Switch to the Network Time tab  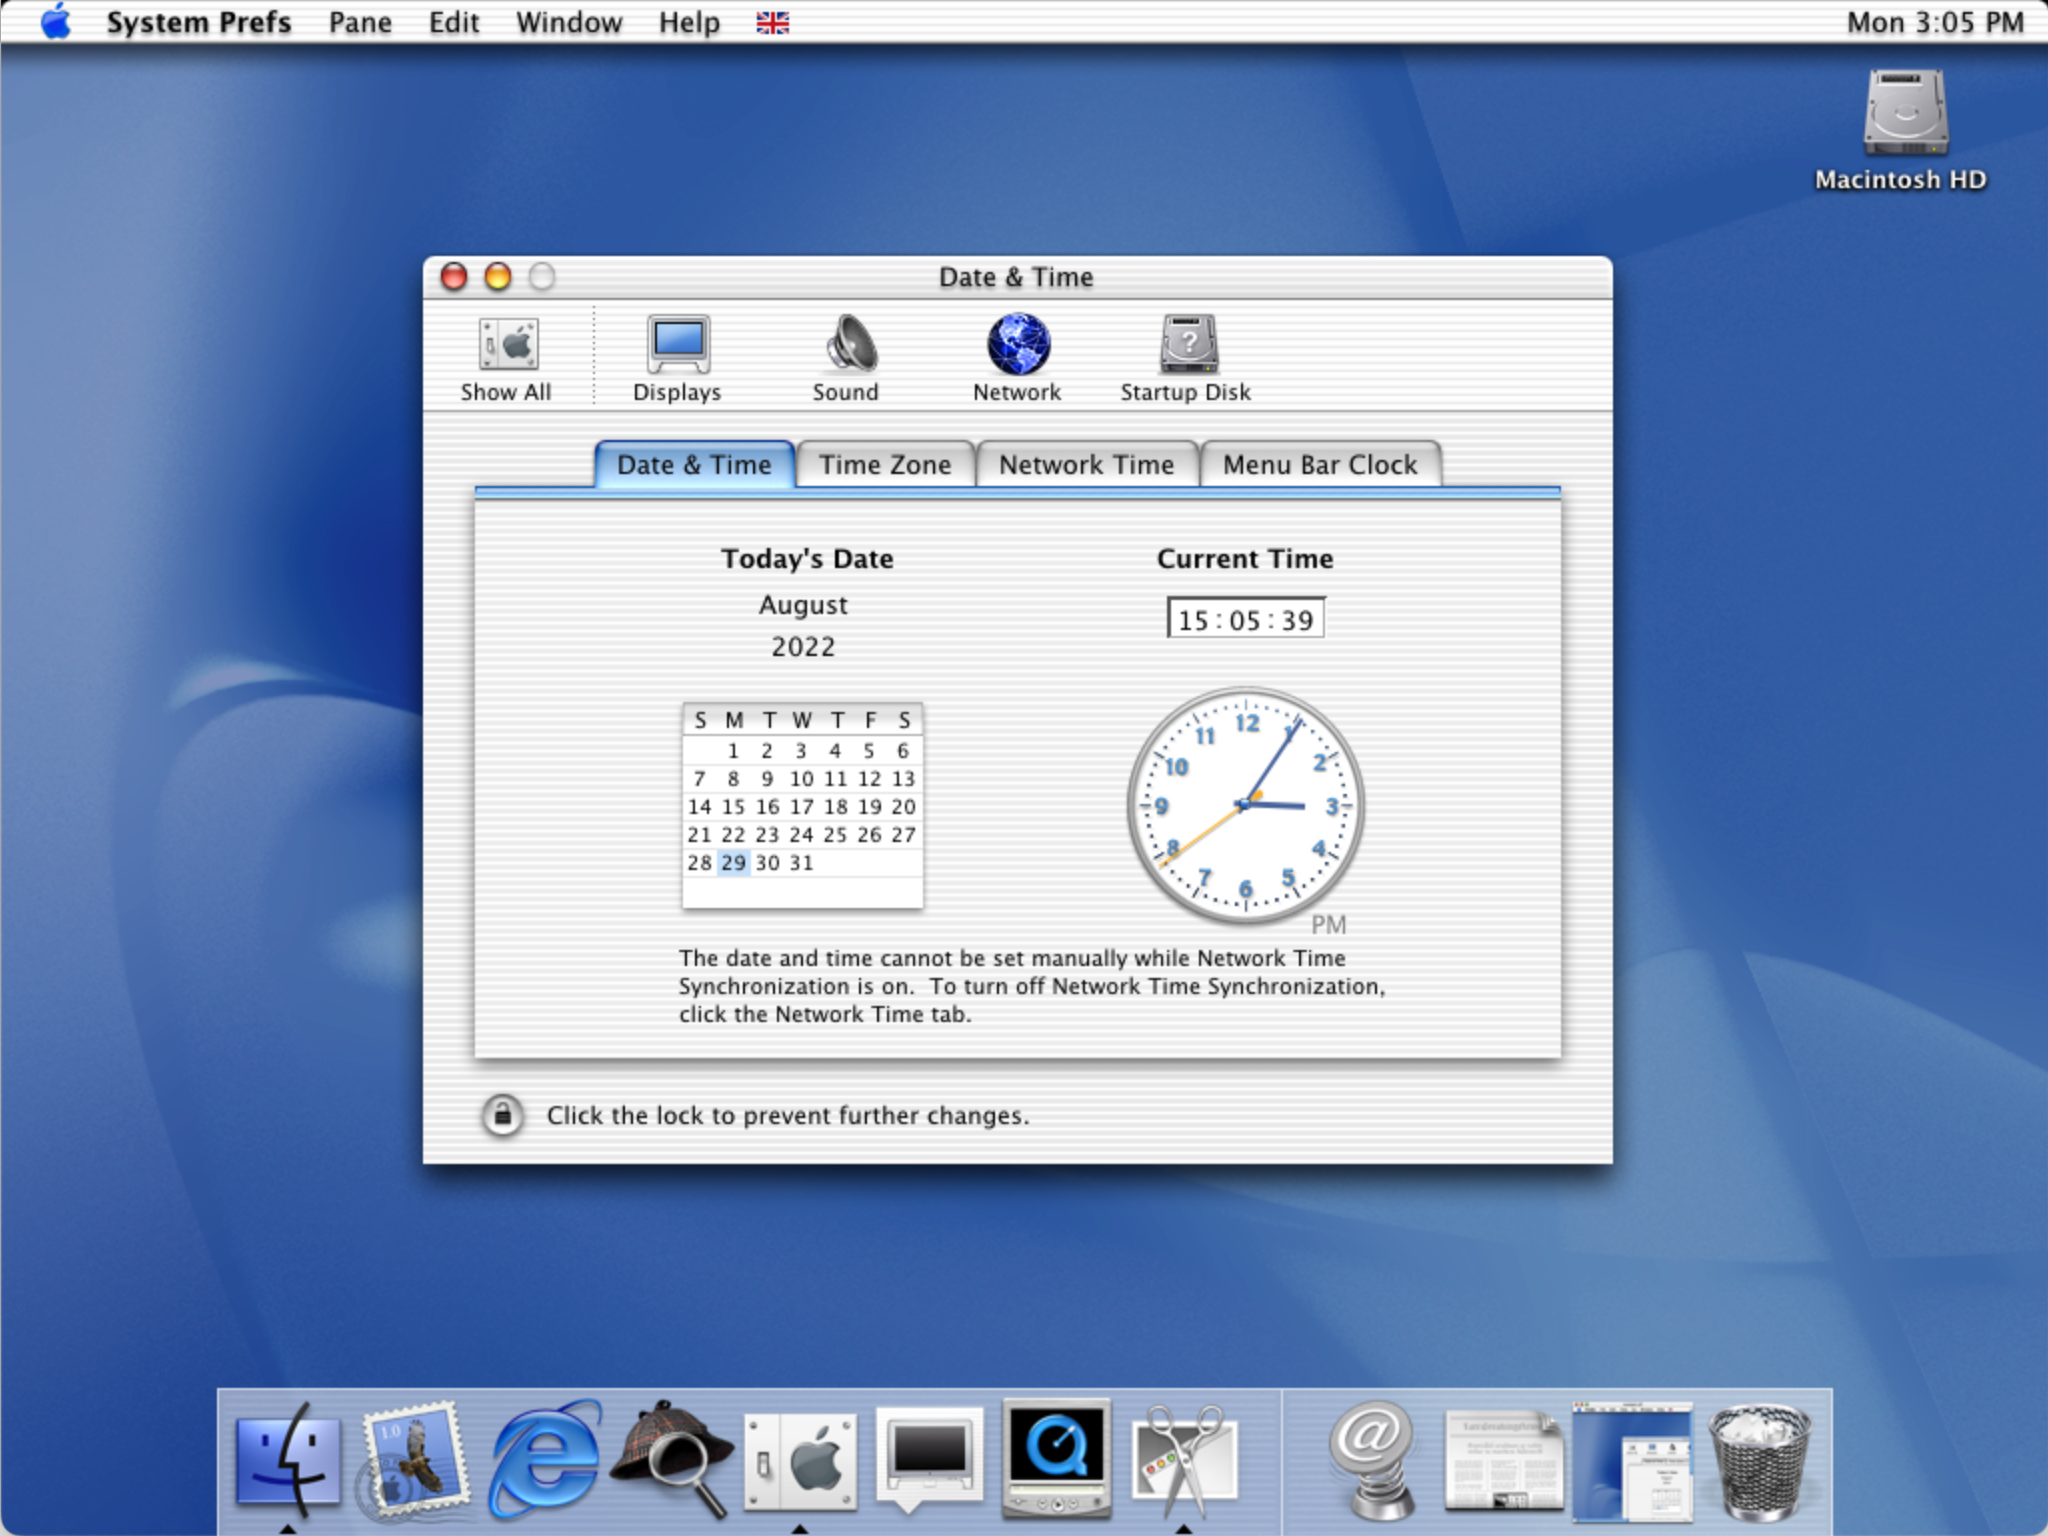tap(1087, 465)
